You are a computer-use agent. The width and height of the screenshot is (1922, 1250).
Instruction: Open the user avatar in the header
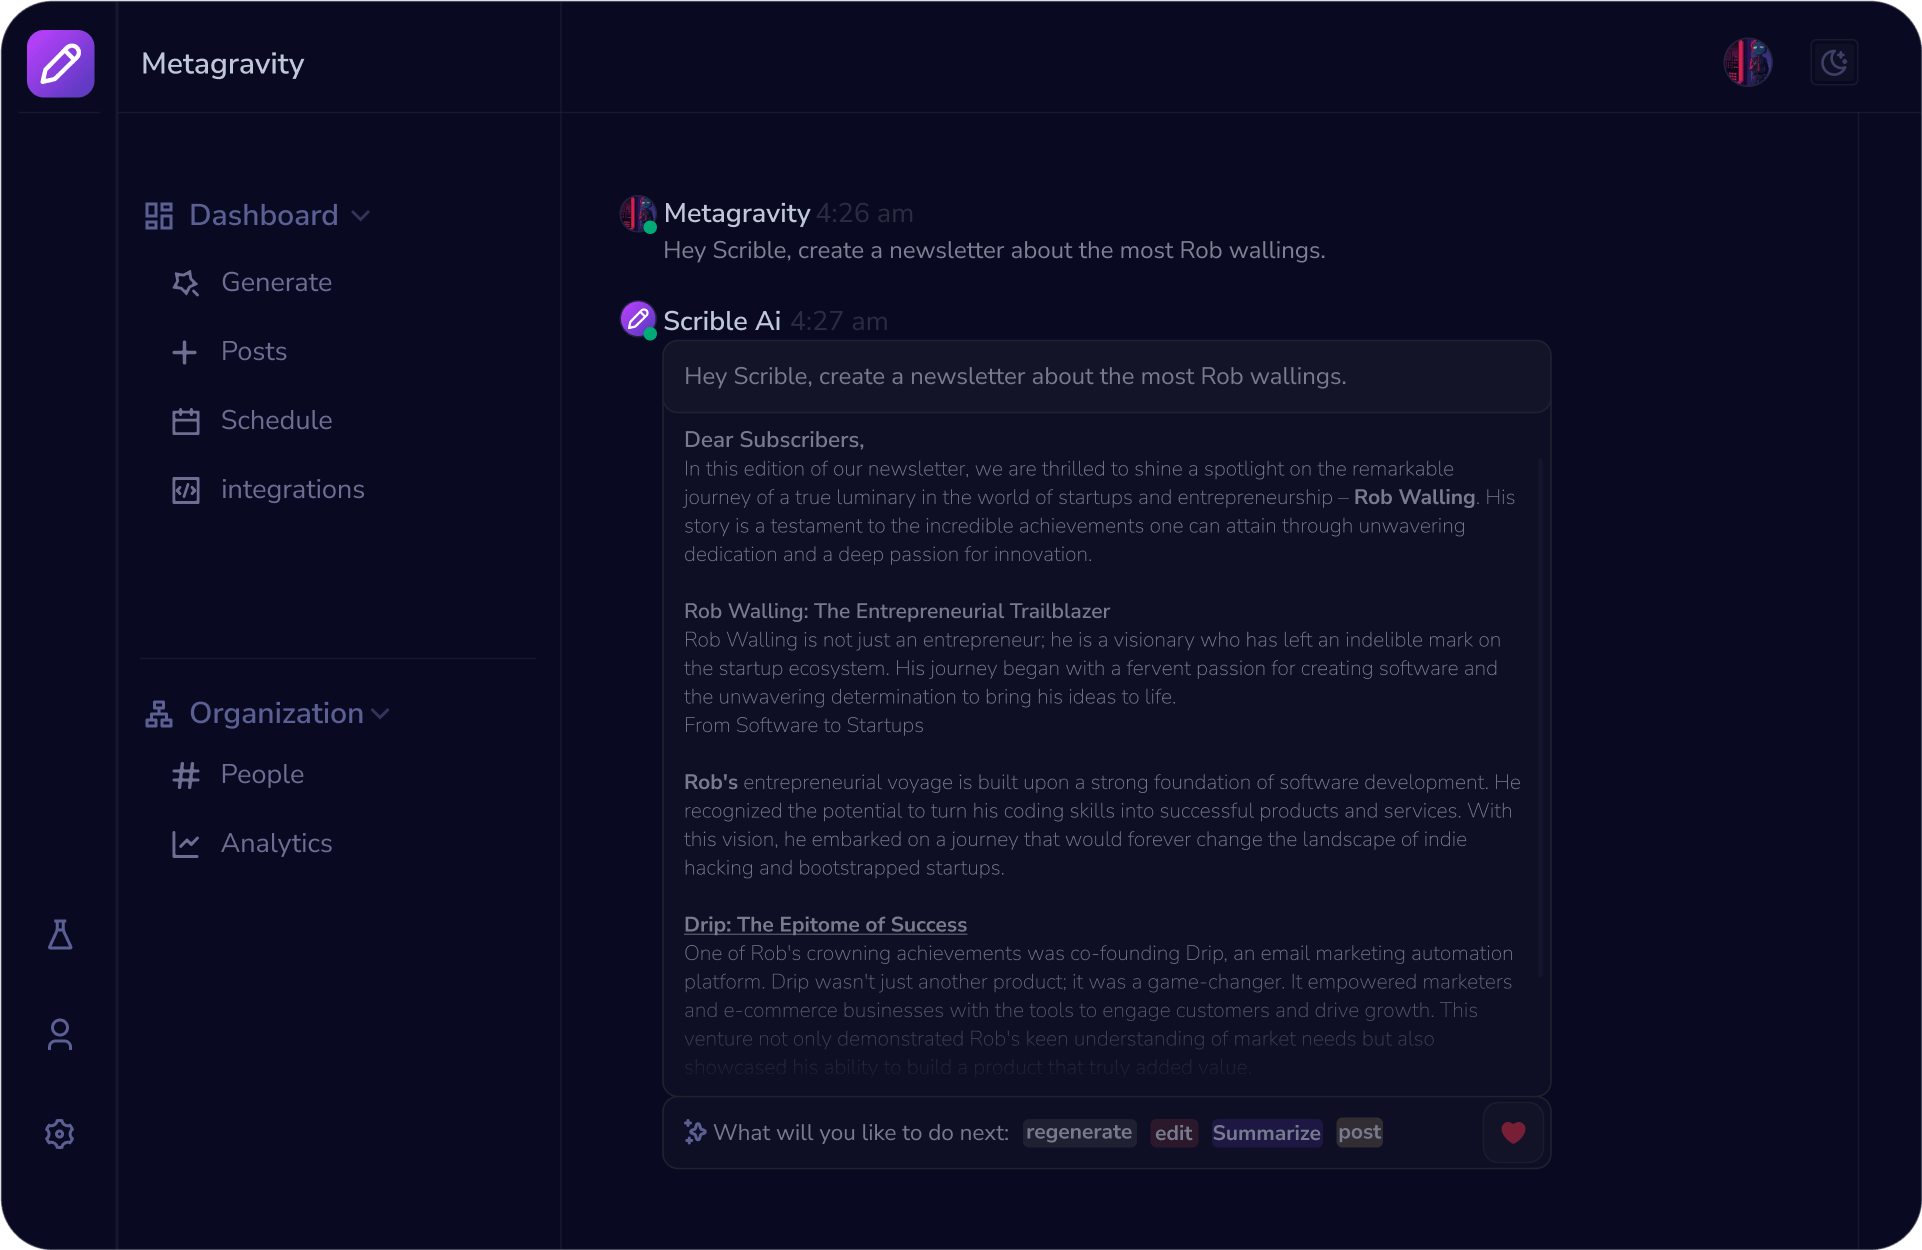(x=1748, y=63)
